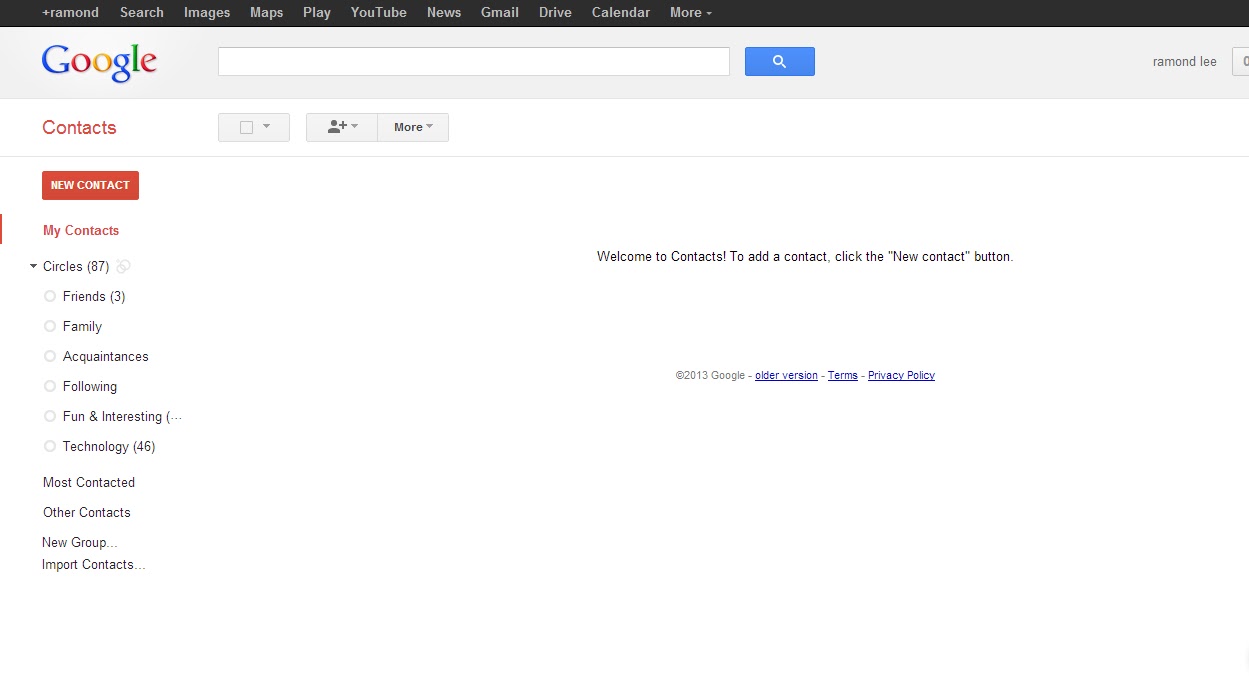The width and height of the screenshot is (1249, 680).
Task: Open Drive in the top bar
Action: pos(555,13)
